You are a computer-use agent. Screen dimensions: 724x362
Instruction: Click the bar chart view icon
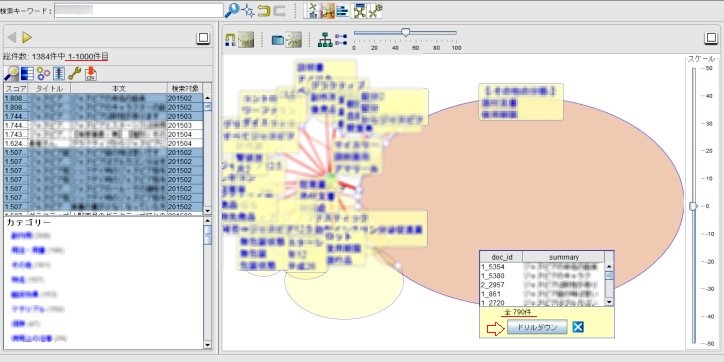(342, 11)
